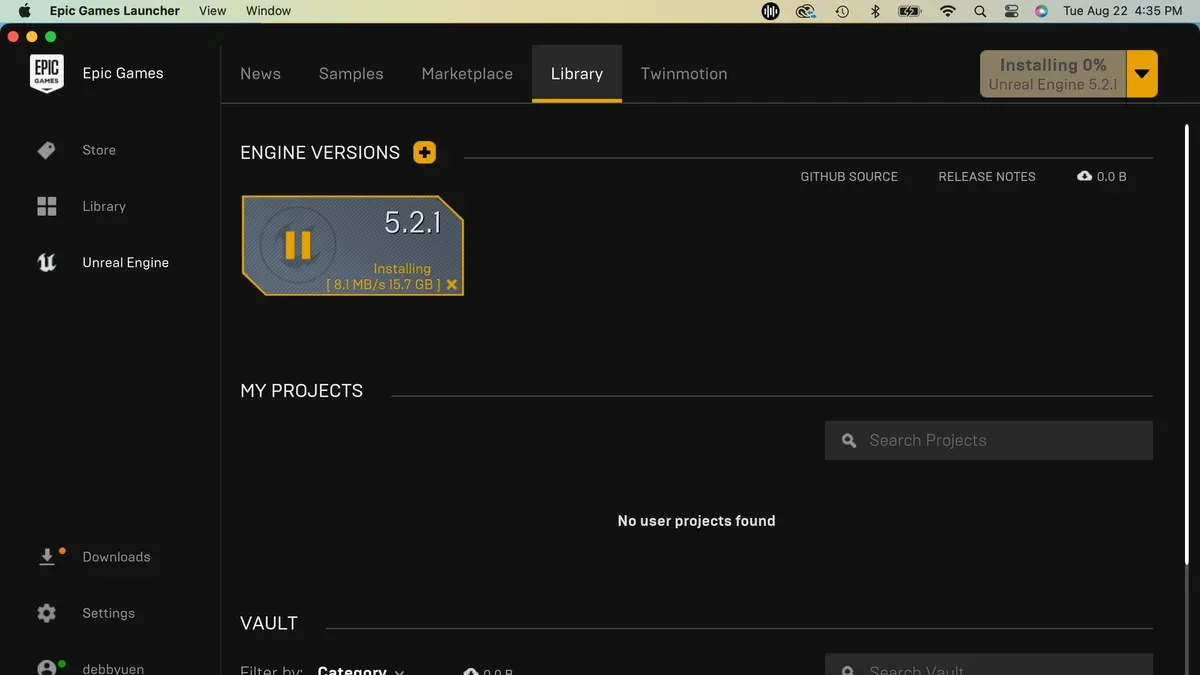Click the Search Projects field
Image resolution: width=1200 pixels, height=675 pixels.
(x=989, y=440)
